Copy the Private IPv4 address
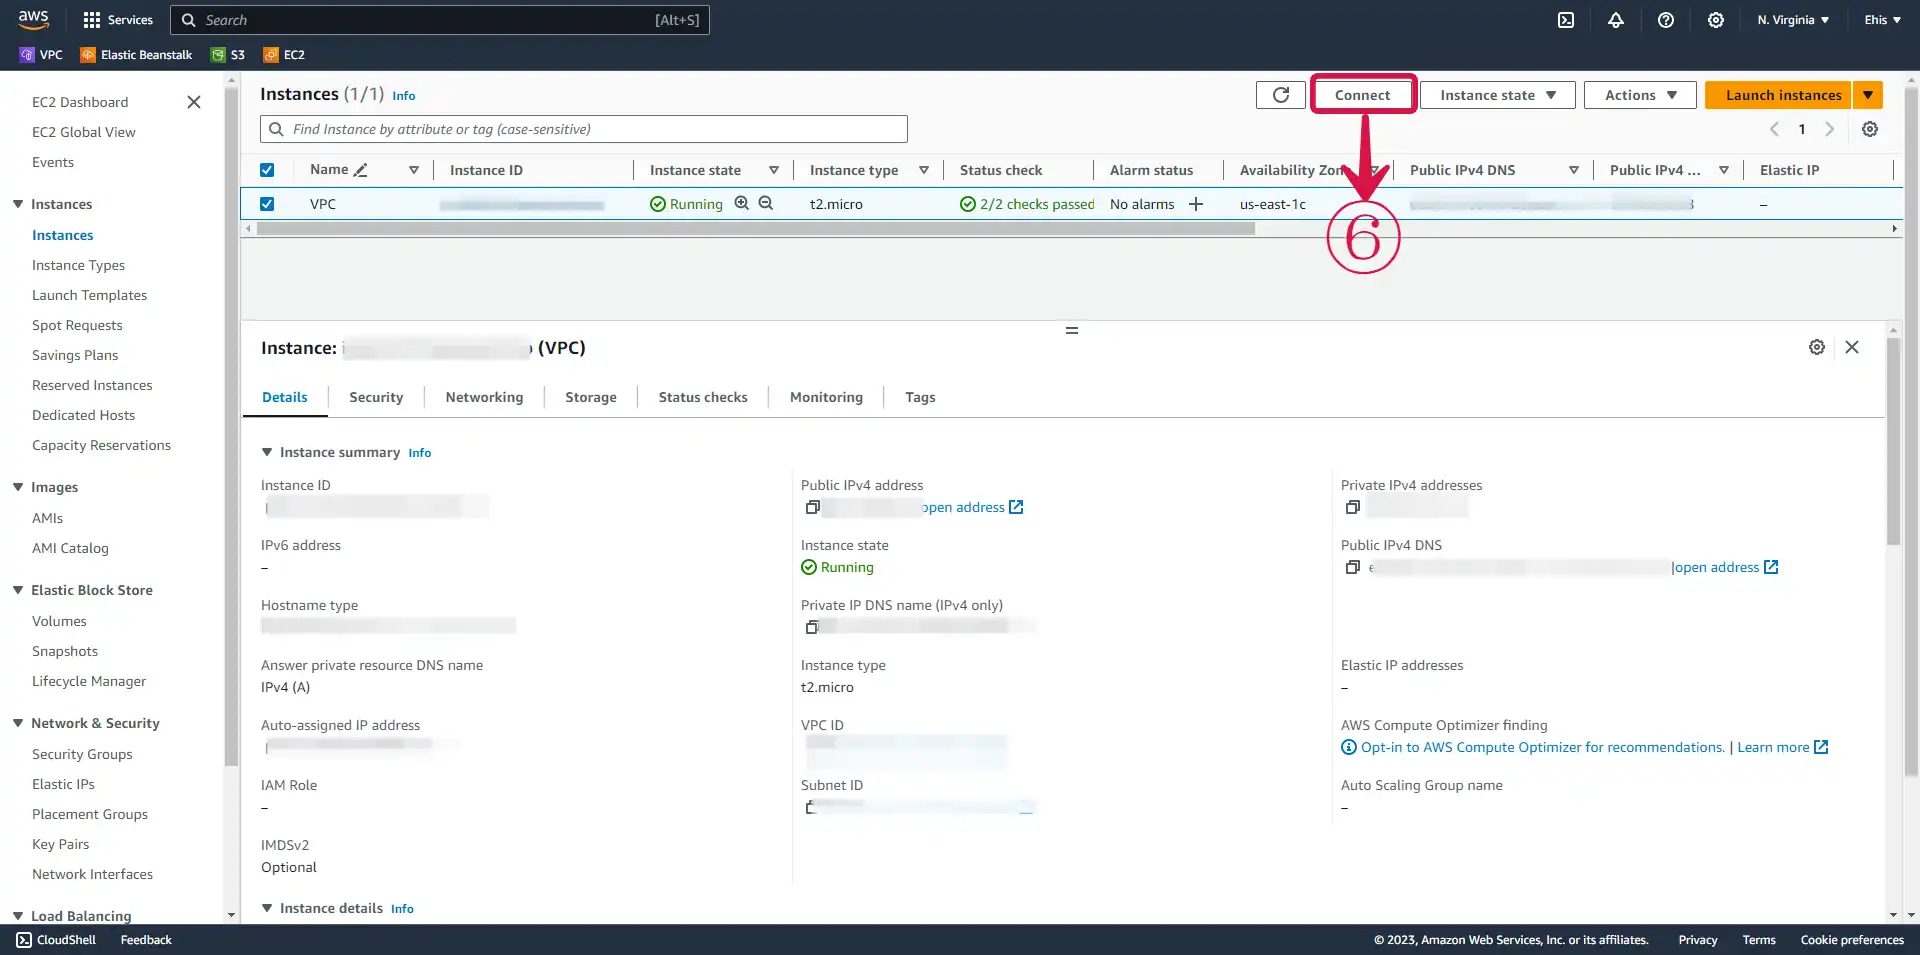Image resolution: width=1920 pixels, height=955 pixels. coord(1353,507)
